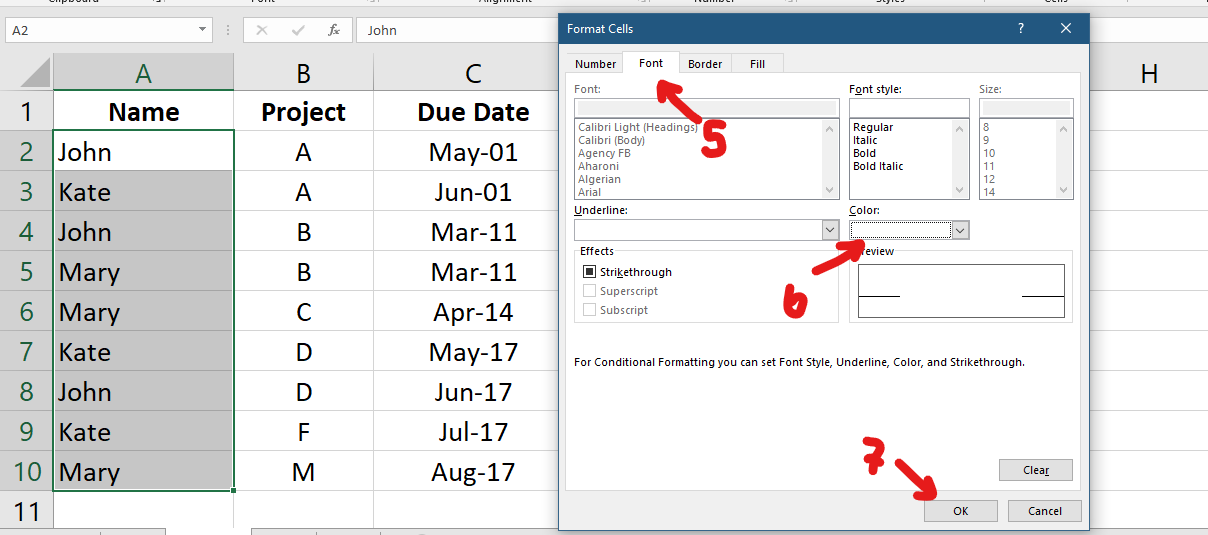Viewport: 1208px width, 535px height.
Task: Select Calibri (Body) in font list
Action: pos(611,140)
